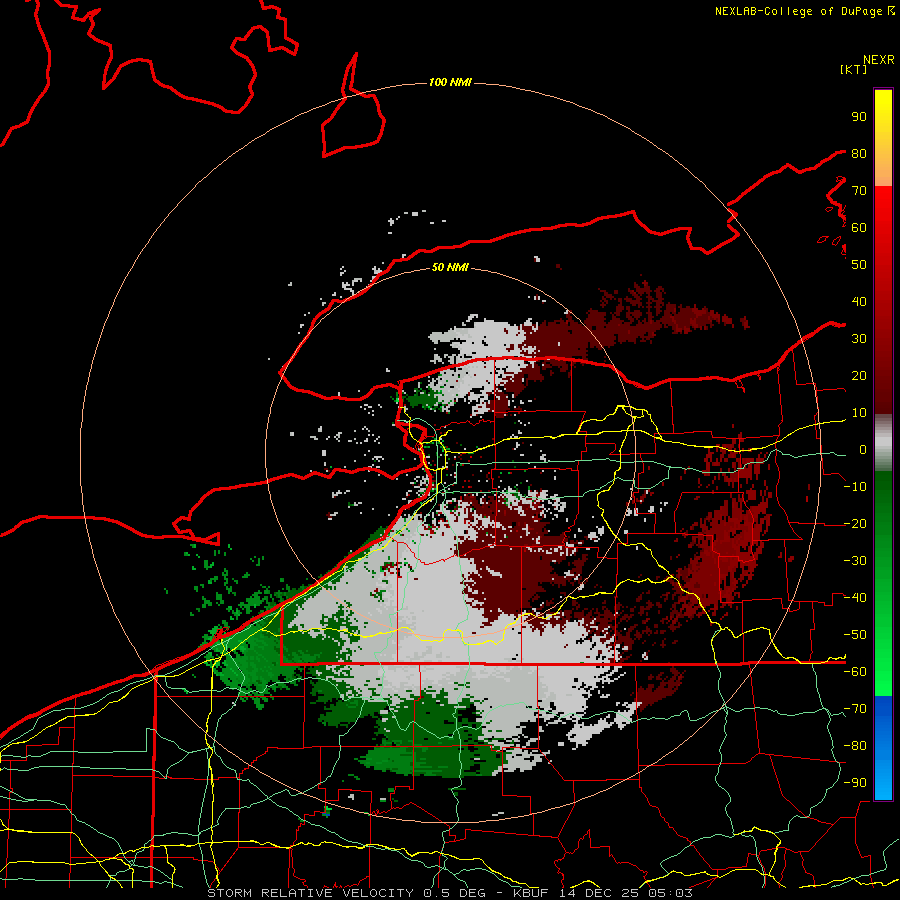Image resolution: width=900 pixels, height=900 pixels.
Task: Select the 70 knot tick label
Action: click(859, 191)
